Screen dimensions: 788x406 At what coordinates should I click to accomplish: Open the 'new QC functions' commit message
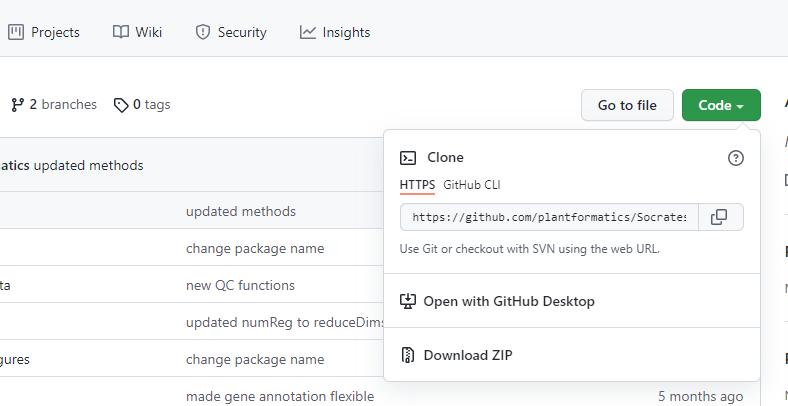click(x=240, y=285)
